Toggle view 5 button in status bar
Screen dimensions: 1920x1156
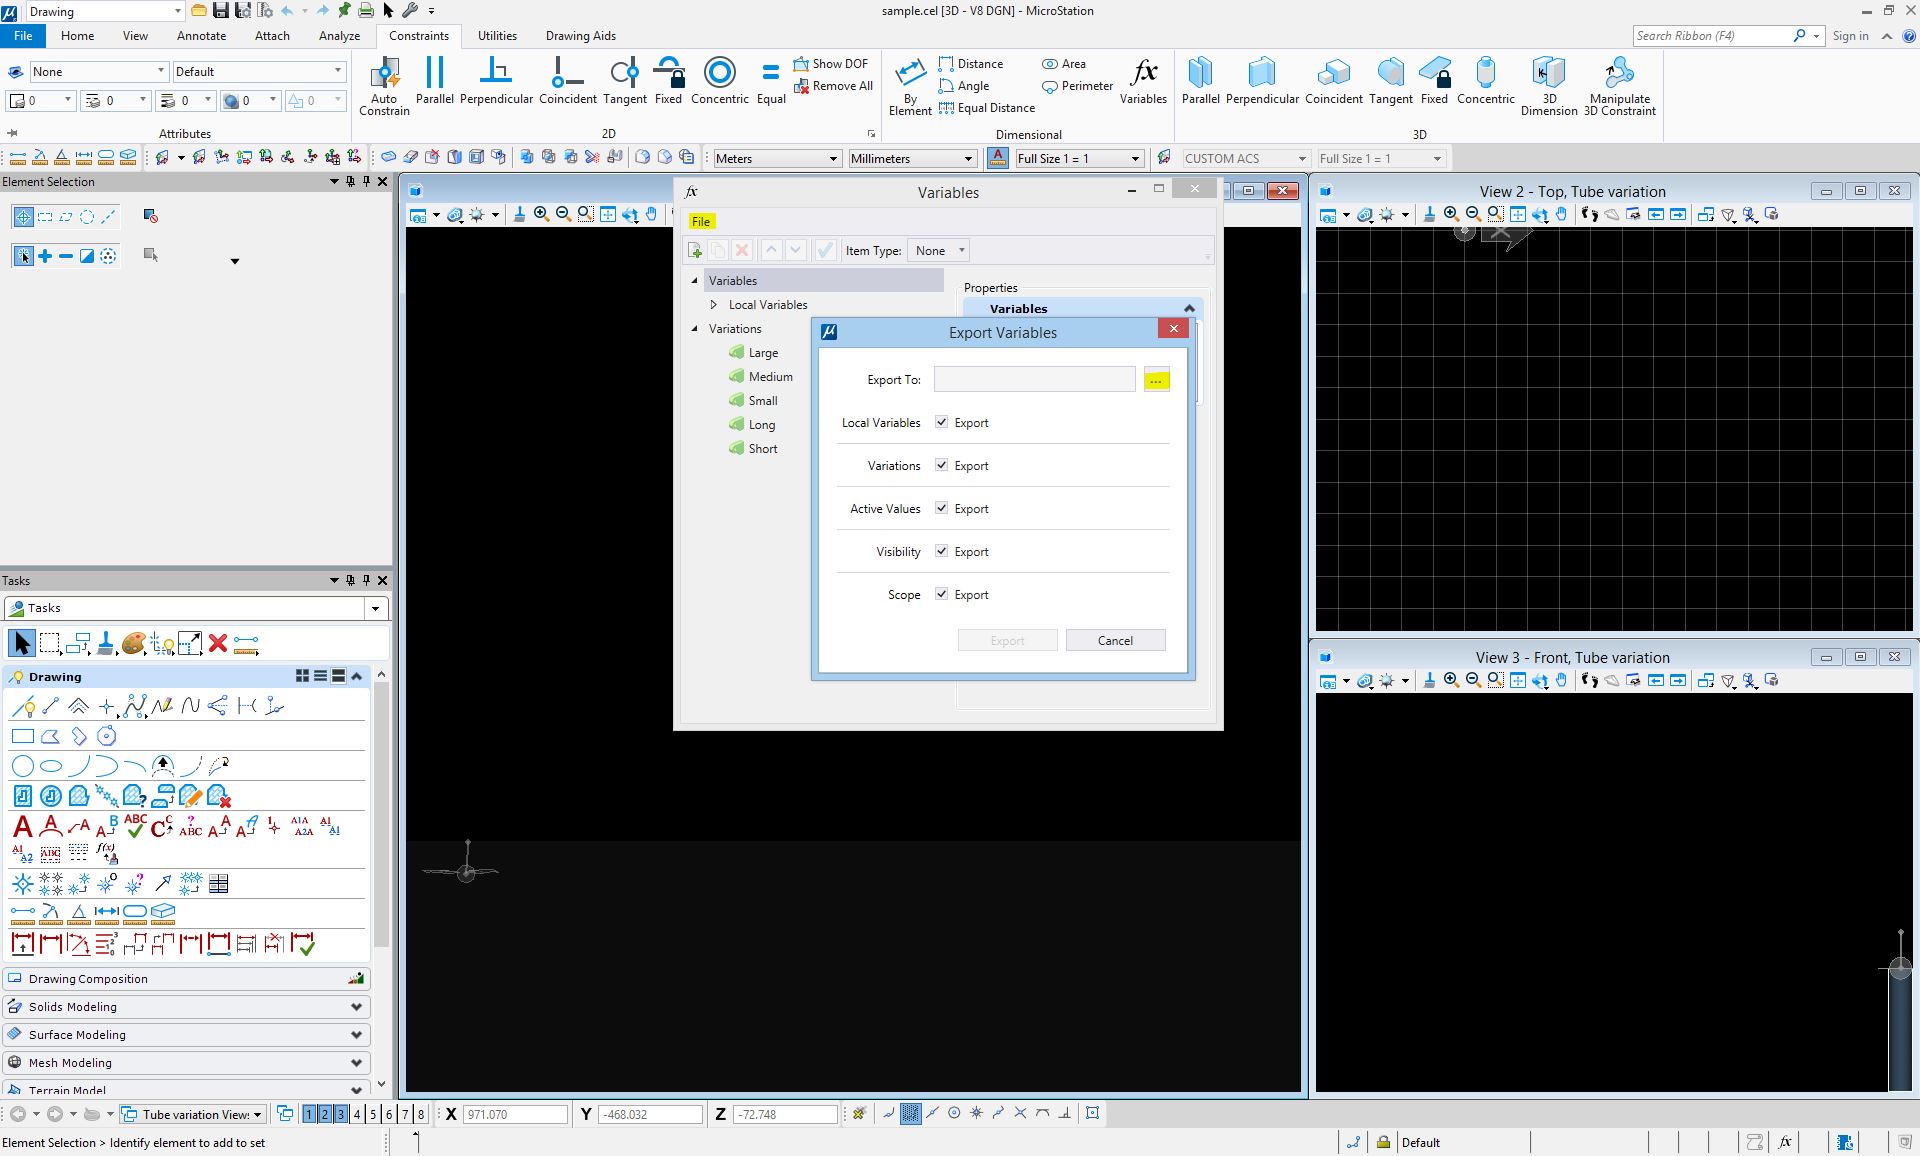tap(373, 1114)
